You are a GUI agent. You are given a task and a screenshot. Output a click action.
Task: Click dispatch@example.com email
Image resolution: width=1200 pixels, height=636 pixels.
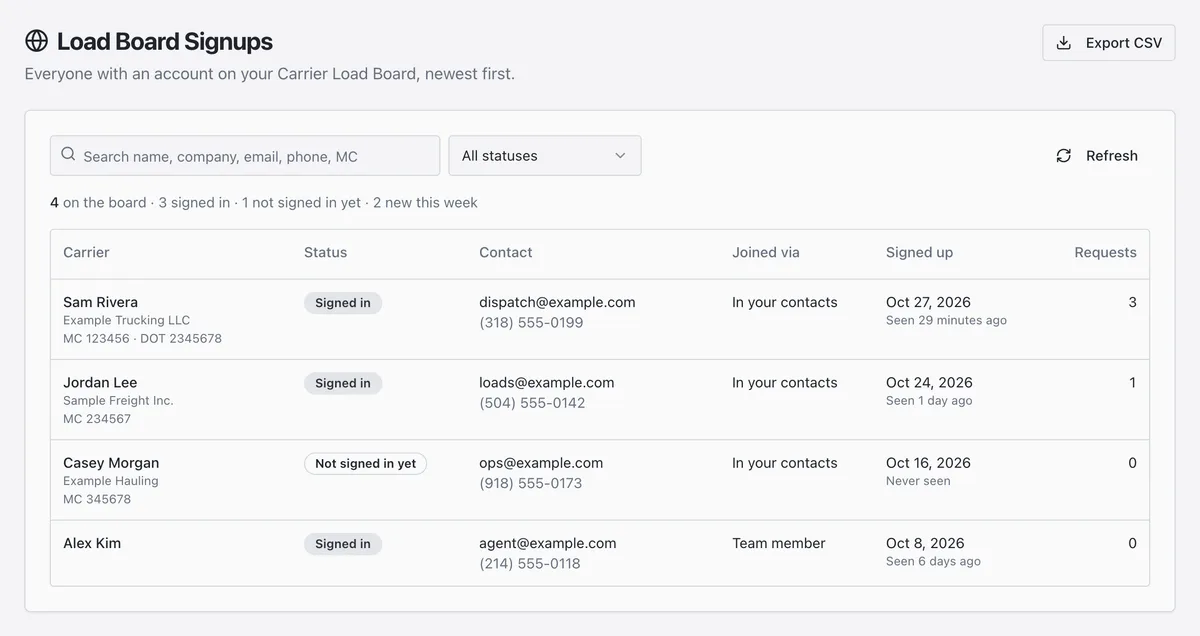click(557, 302)
